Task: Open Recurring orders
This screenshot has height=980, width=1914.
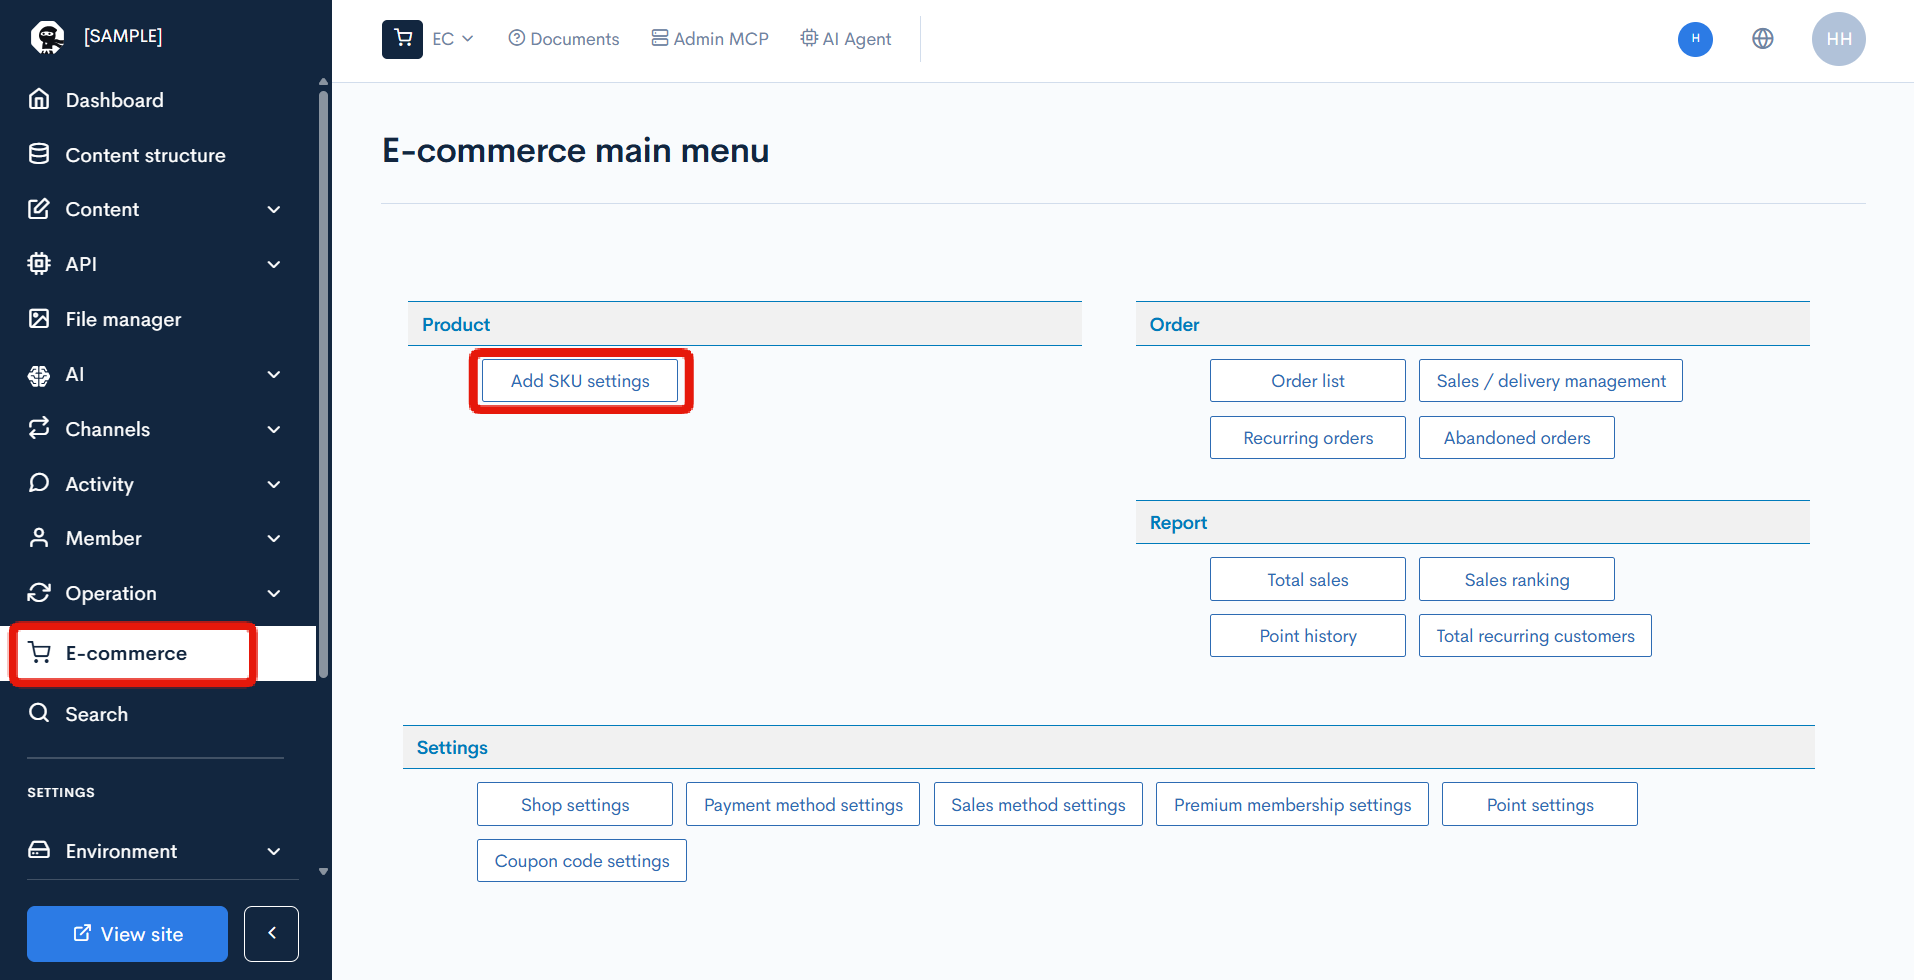Action: point(1307,438)
